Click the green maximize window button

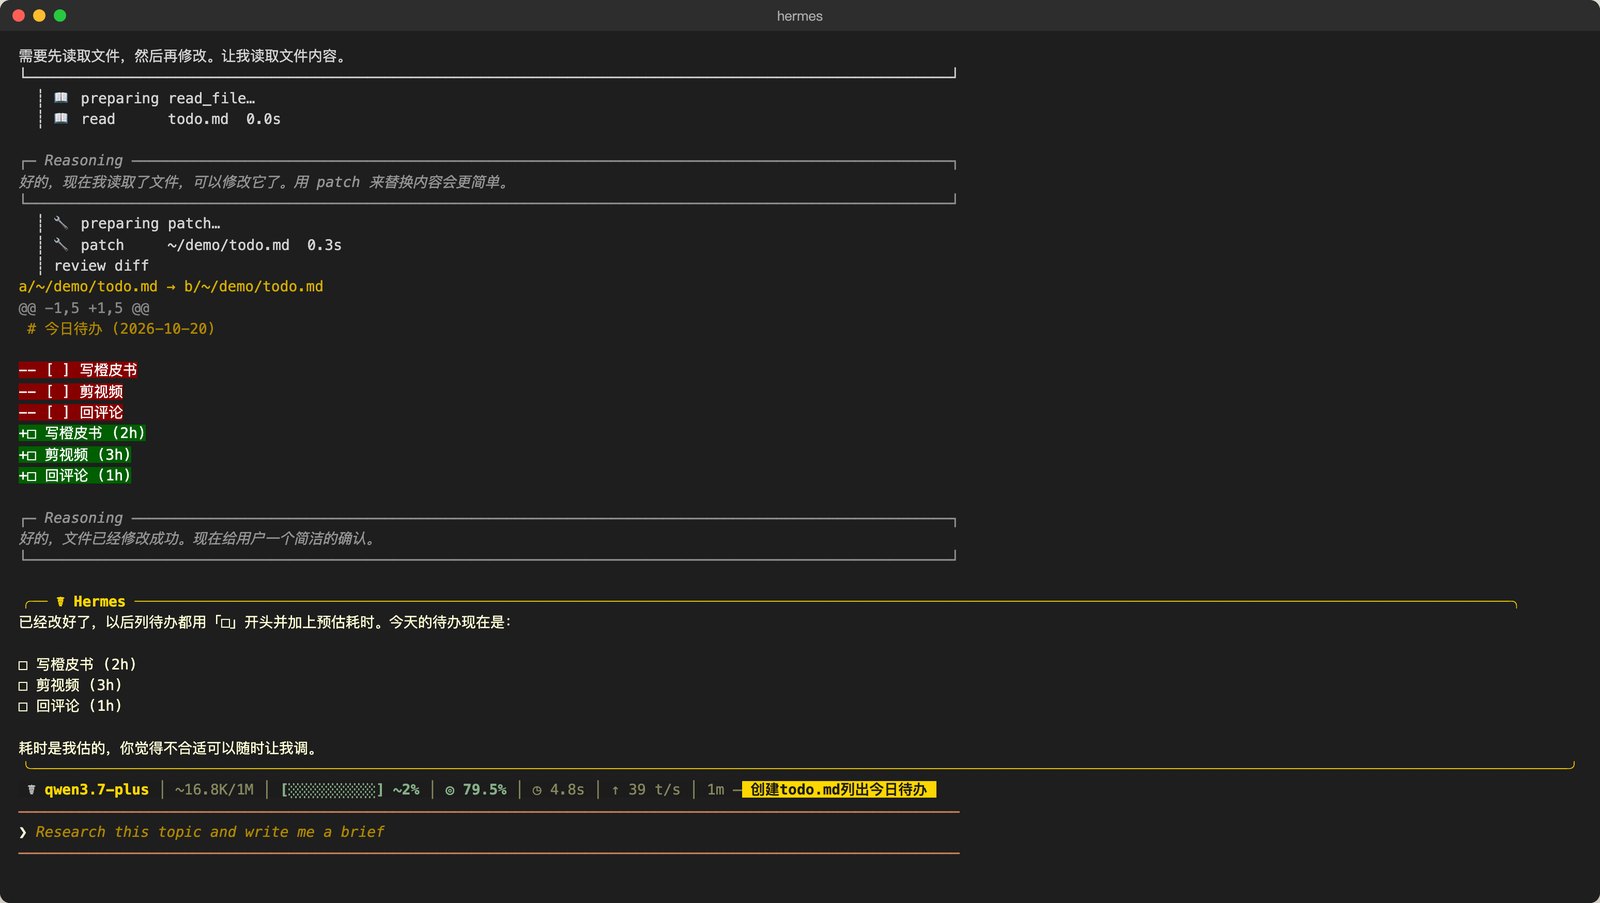click(x=60, y=16)
